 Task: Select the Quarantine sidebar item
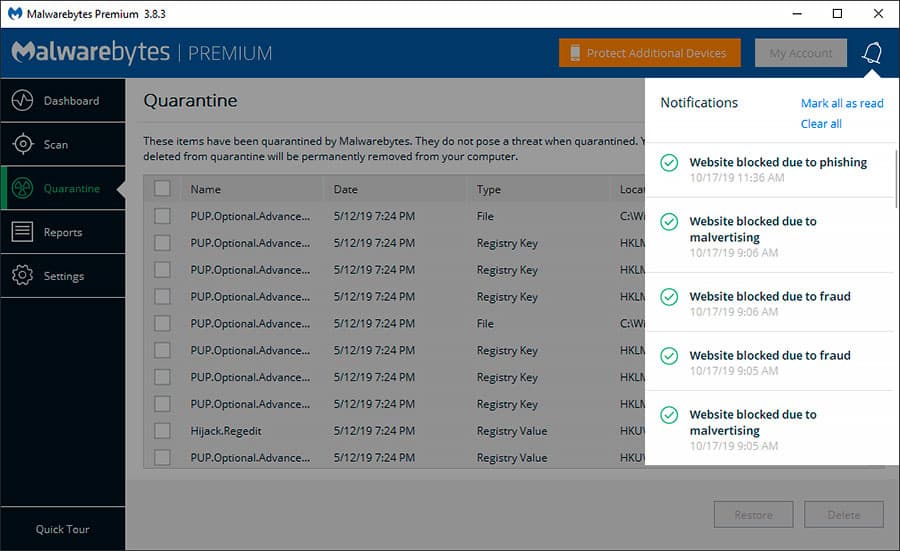tap(63, 188)
